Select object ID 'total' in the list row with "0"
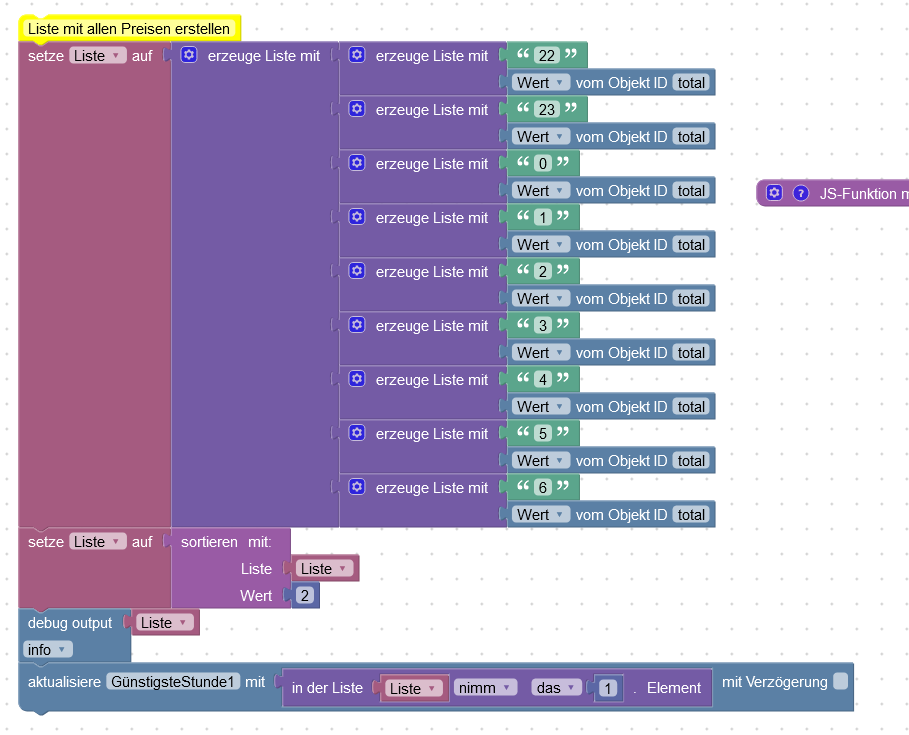 [x=691, y=191]
